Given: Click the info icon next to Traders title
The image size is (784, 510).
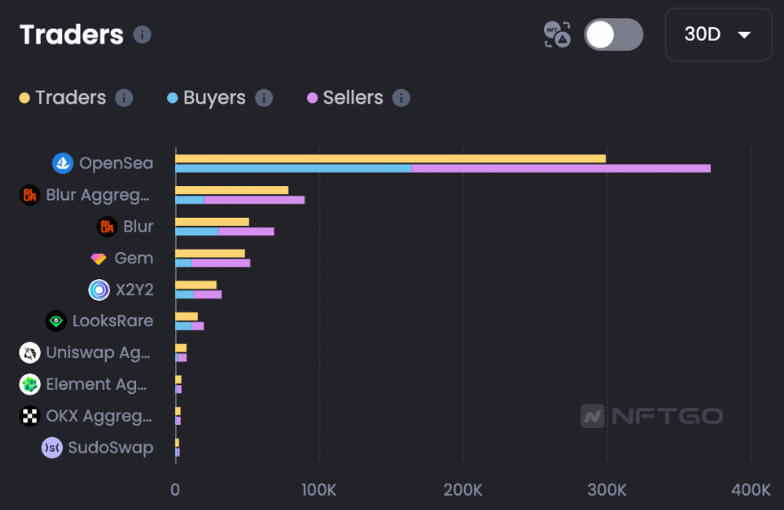Looking at the screenshot, I should coord(142,34).
